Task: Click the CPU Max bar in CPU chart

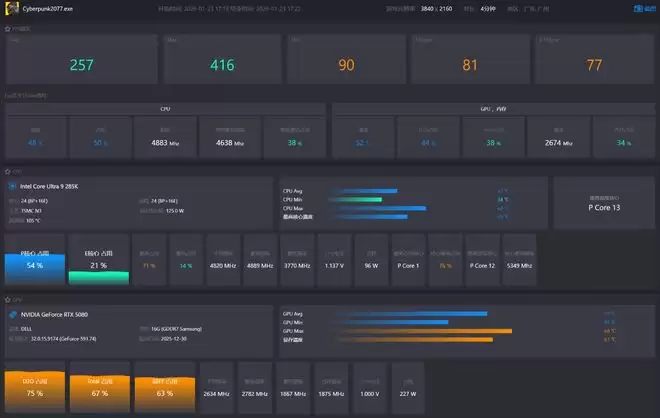Action: click(x=368, y=208)
